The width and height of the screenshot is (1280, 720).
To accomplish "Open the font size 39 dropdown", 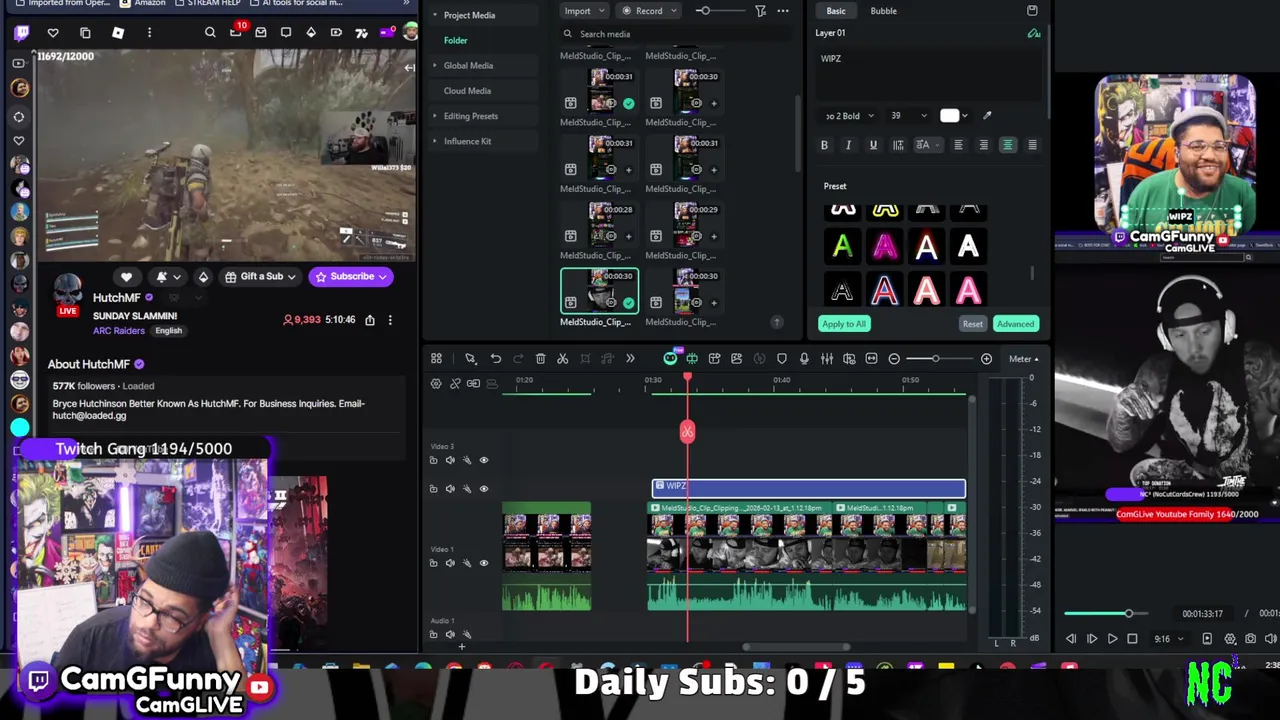I will (909, 116).
